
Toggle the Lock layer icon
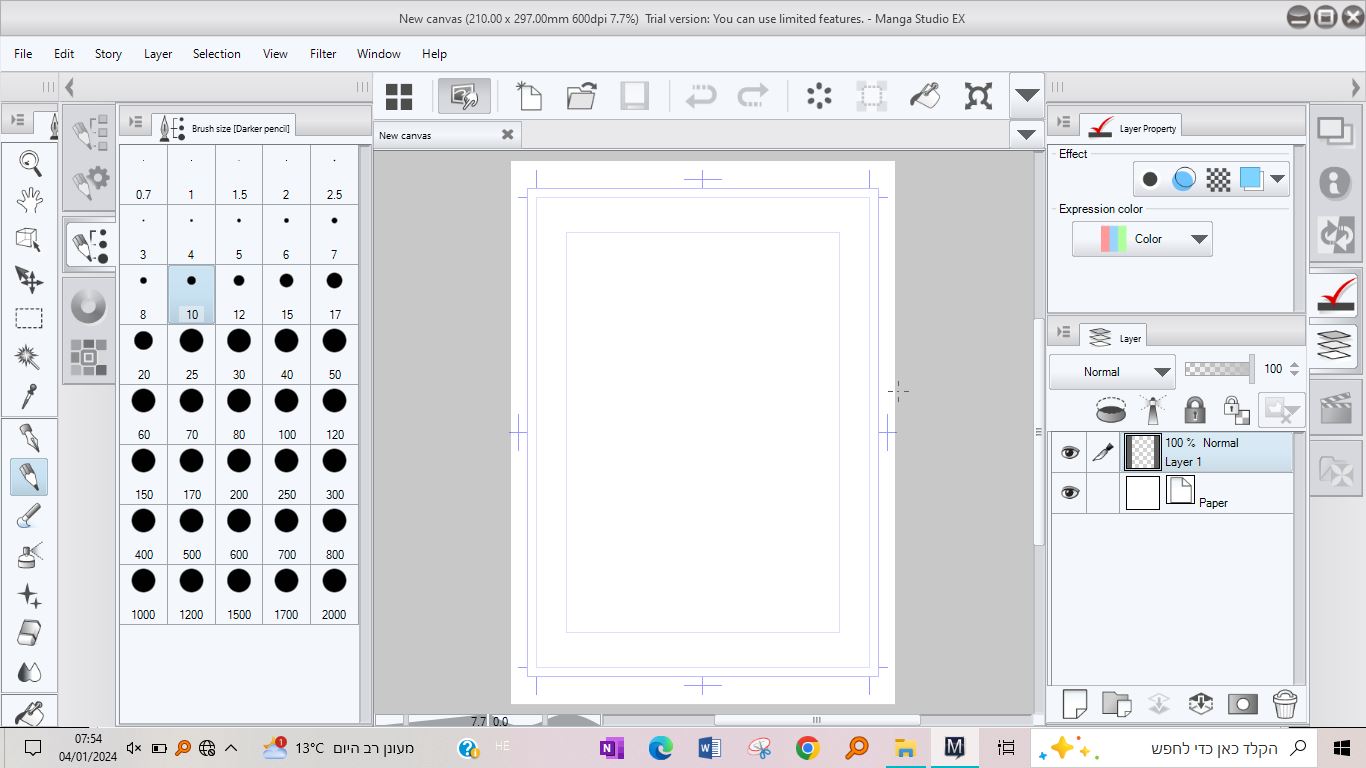click(1194, 410)
